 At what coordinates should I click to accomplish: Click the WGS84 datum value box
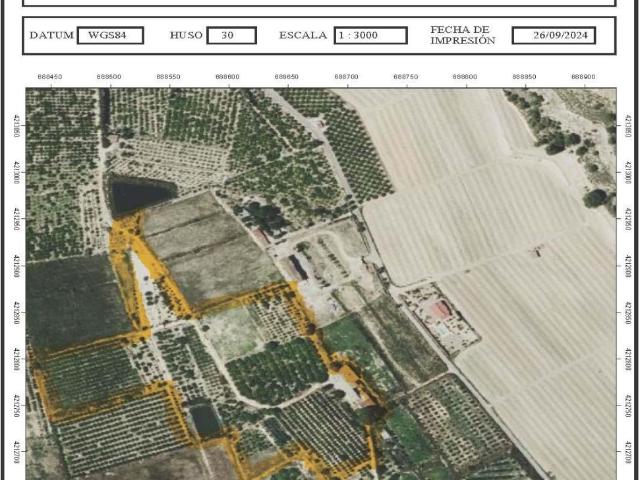(x=110, y=36)
